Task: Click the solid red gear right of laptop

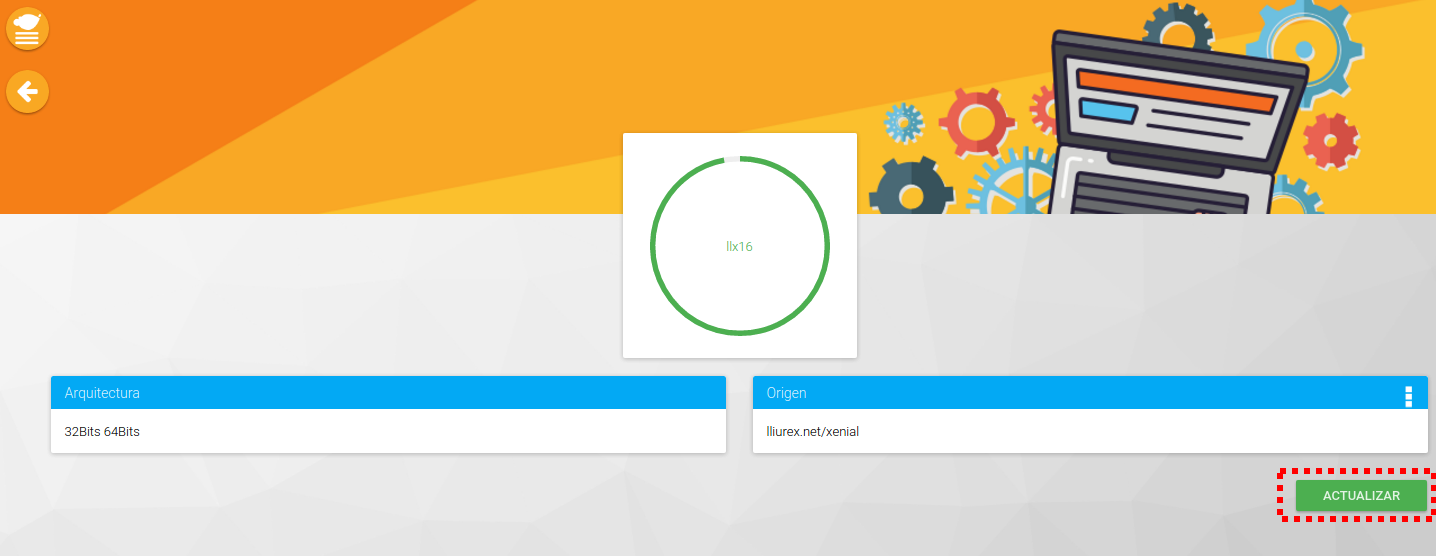Action: pos(1330,140)
